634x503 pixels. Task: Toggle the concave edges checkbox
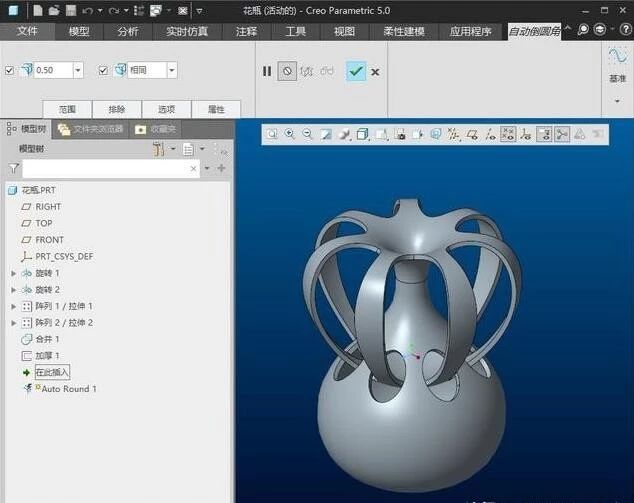103,70
